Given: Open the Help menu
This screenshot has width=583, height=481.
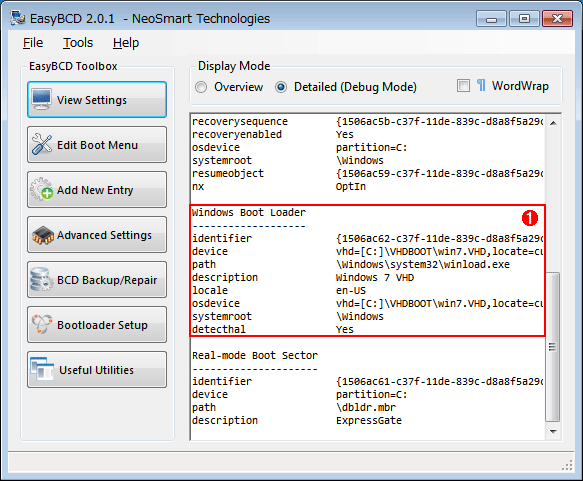Looking at the screenshot, I should click(126, 43).
